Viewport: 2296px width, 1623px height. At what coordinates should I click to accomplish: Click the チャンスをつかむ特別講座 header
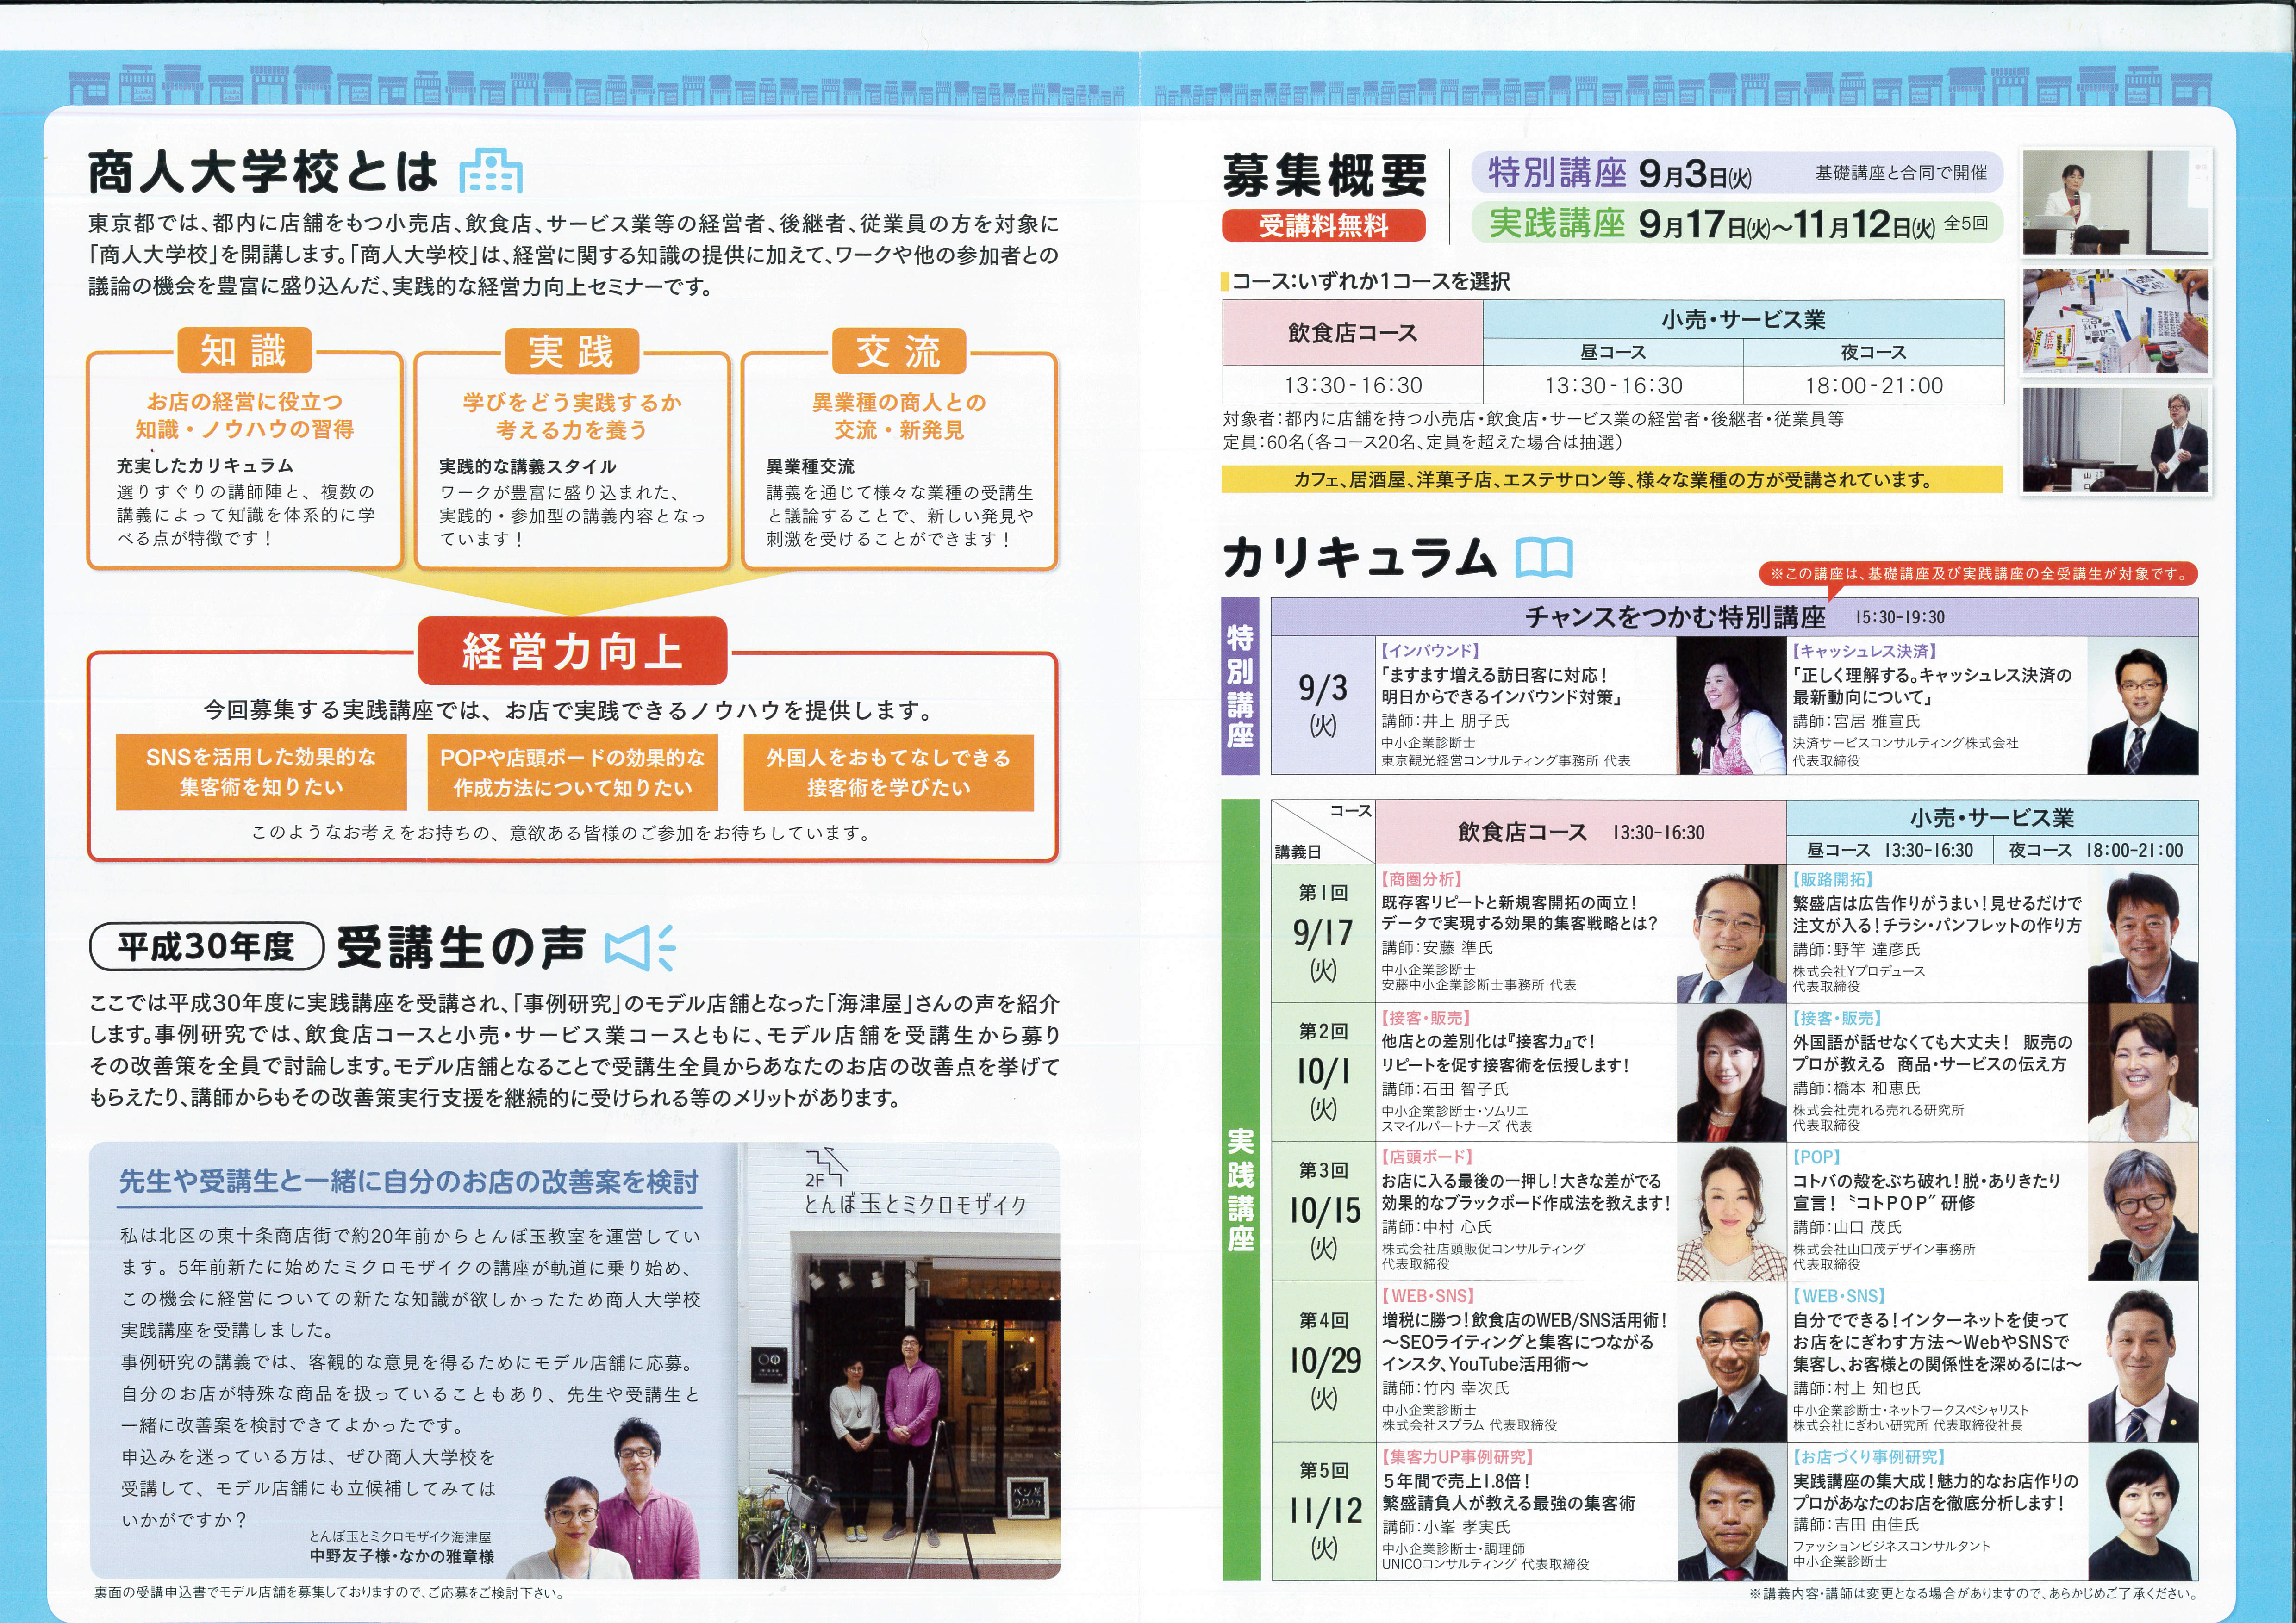(x=1734, y=617)
